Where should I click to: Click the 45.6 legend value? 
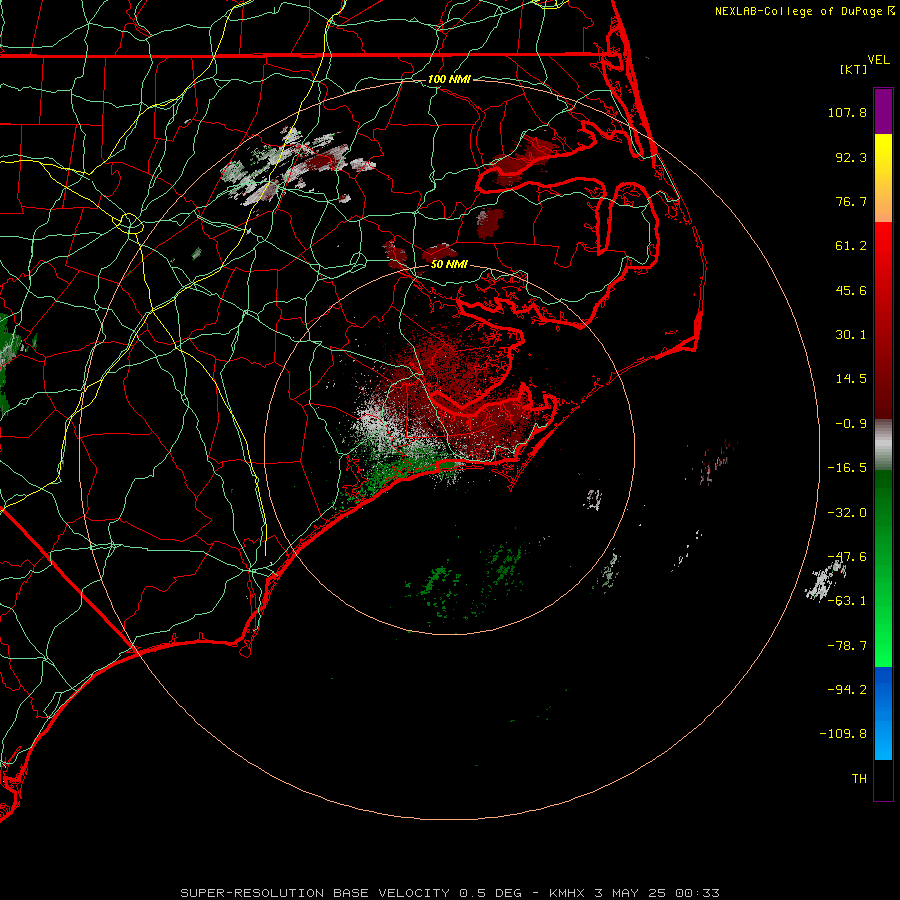point(851,290)
